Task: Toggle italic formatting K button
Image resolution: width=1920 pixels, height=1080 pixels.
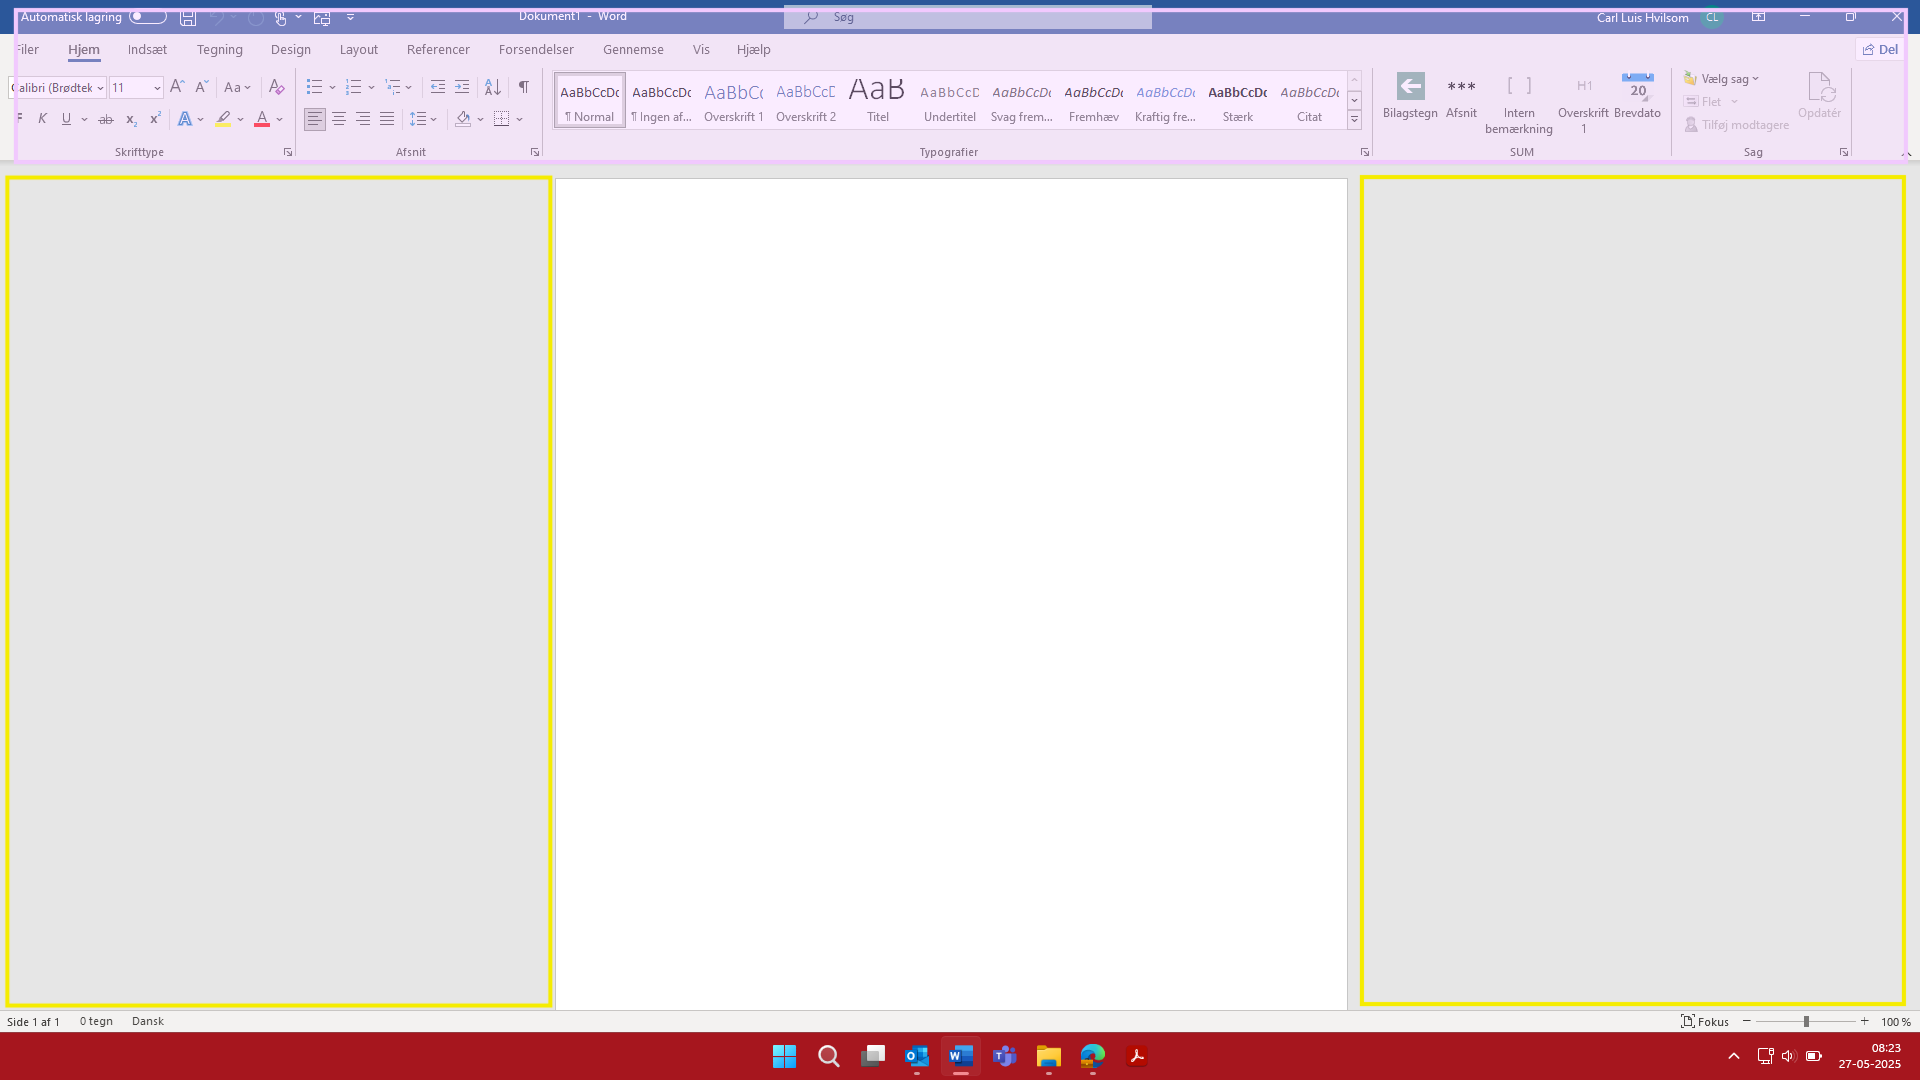Action: click(42, 119)
